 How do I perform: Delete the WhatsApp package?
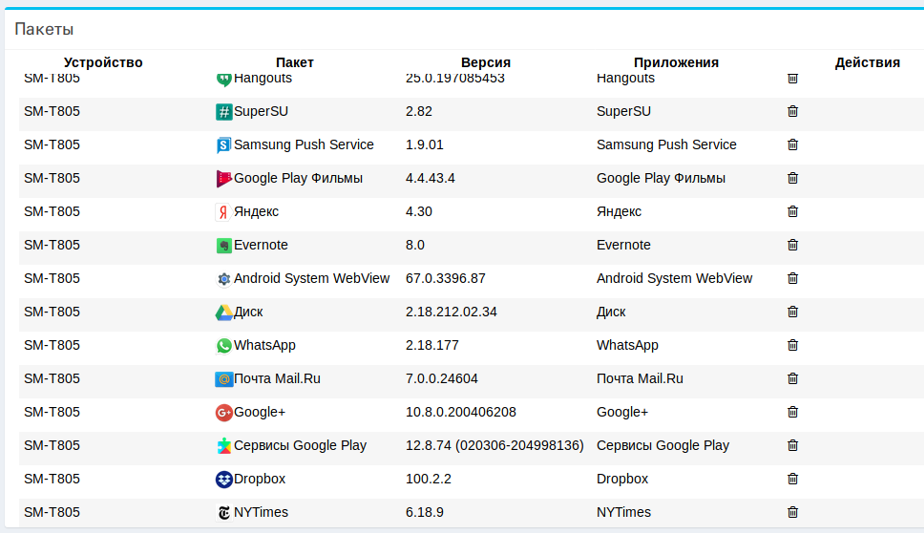[793, 345]
